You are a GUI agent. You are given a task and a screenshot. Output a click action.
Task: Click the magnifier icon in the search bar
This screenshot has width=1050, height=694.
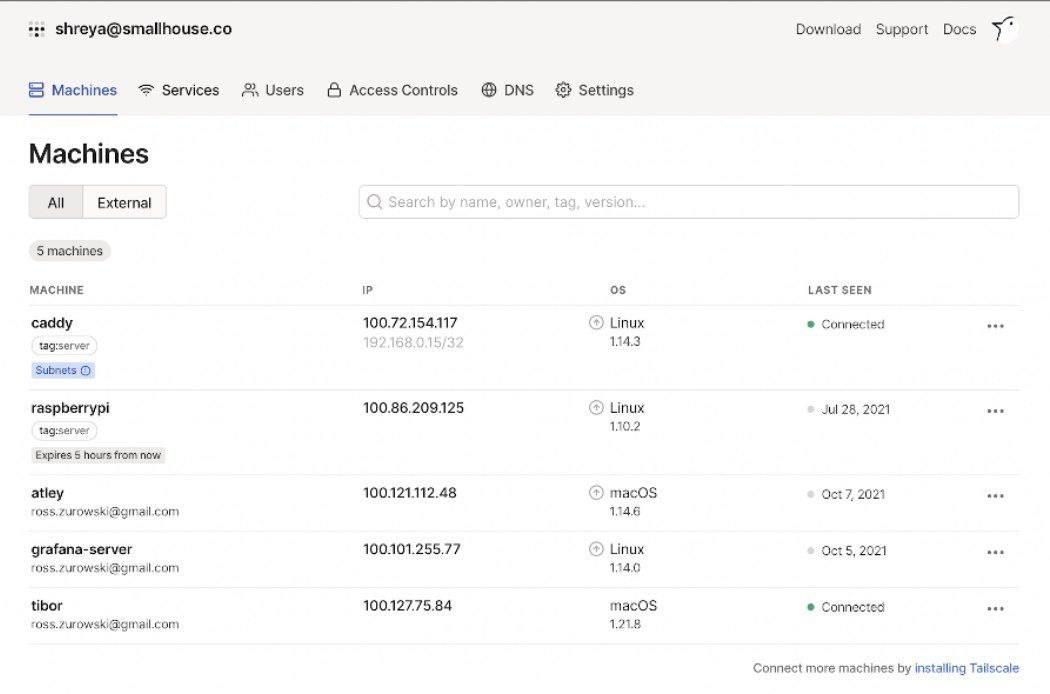pyautogui.click(x=374, y=201)
